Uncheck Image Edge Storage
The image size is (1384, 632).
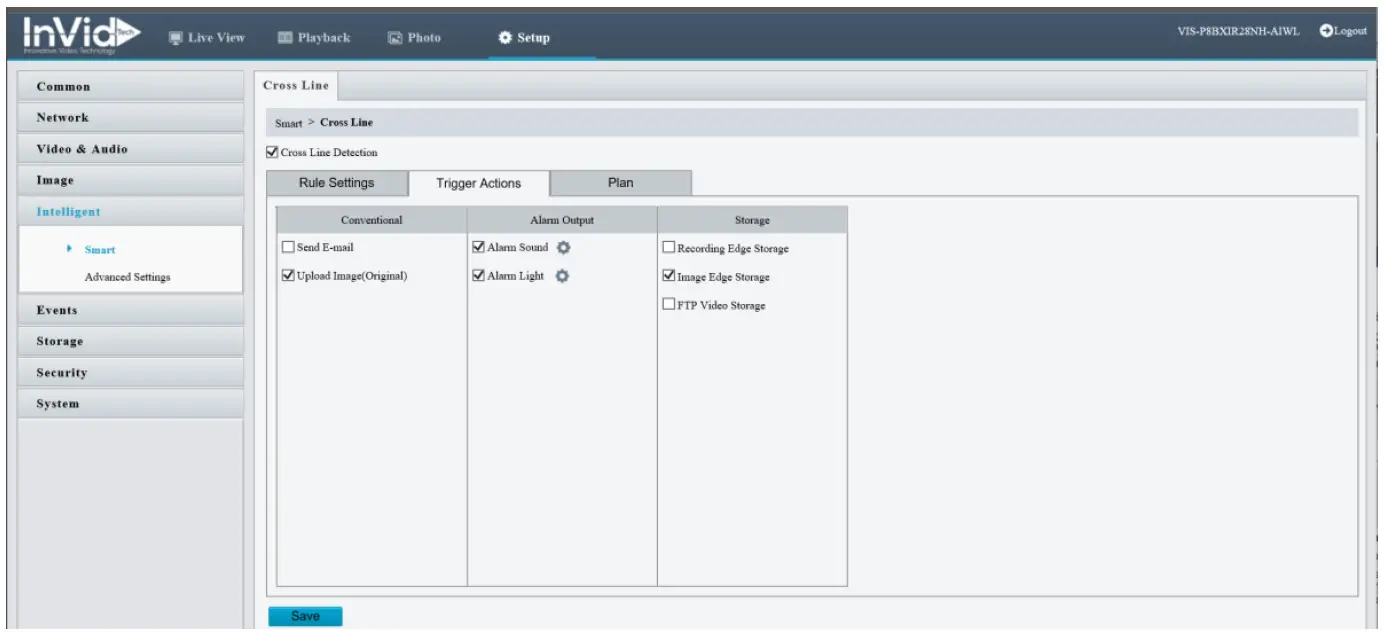click(x=669, y=276)
